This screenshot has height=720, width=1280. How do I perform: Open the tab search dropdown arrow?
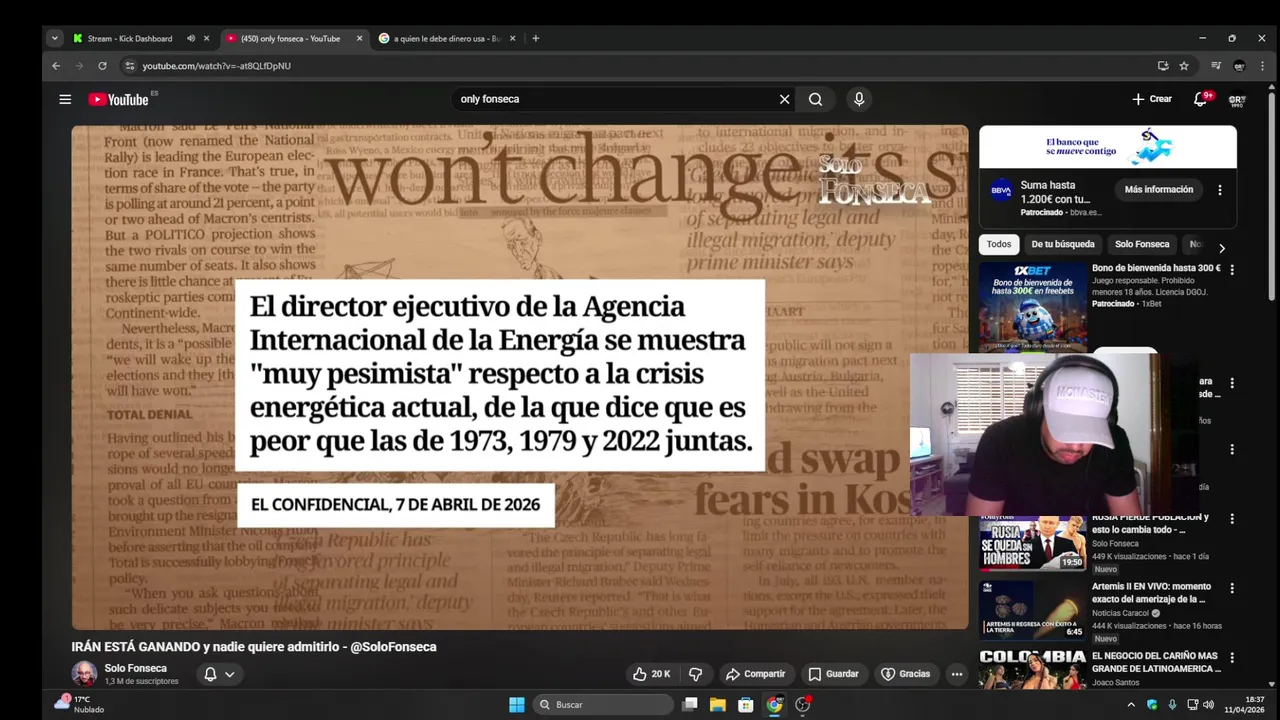click(x=55, y=38)
